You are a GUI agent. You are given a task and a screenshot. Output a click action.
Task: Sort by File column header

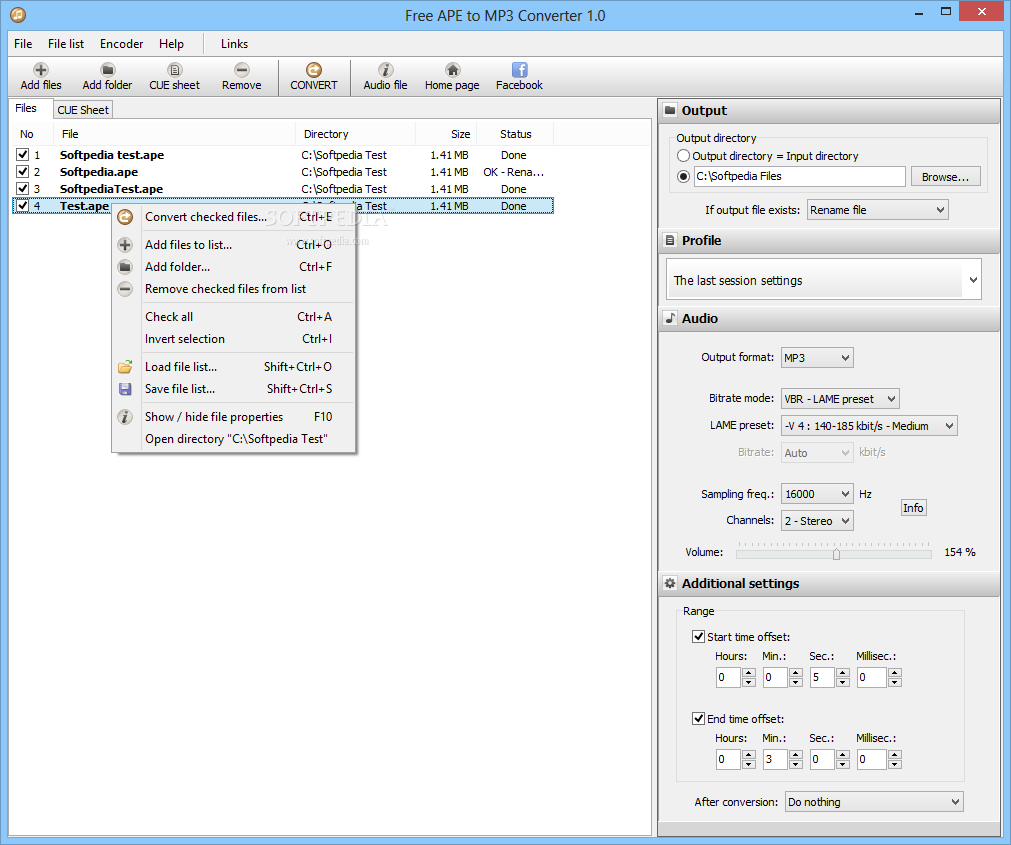175,134
